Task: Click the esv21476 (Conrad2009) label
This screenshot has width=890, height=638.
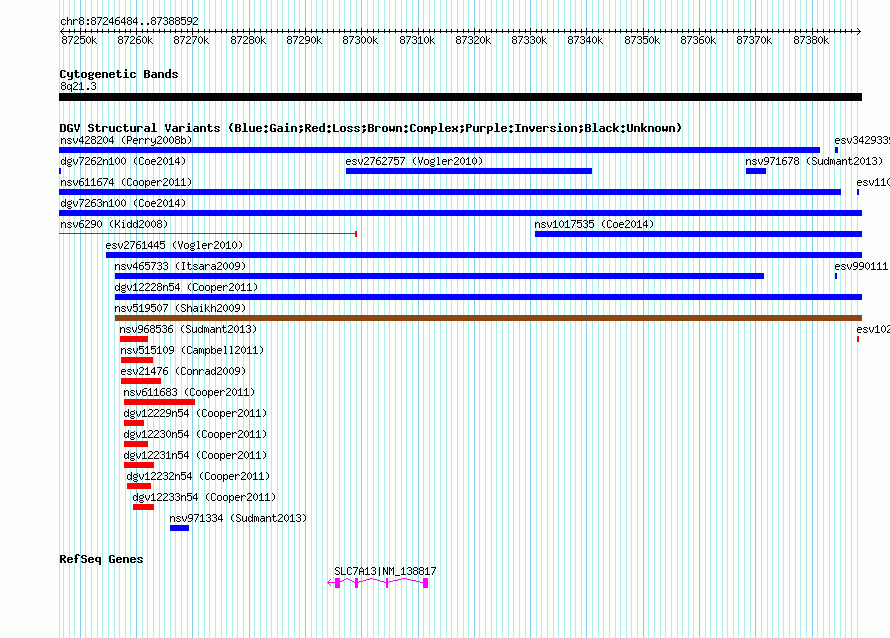Action: click(183, 371)
